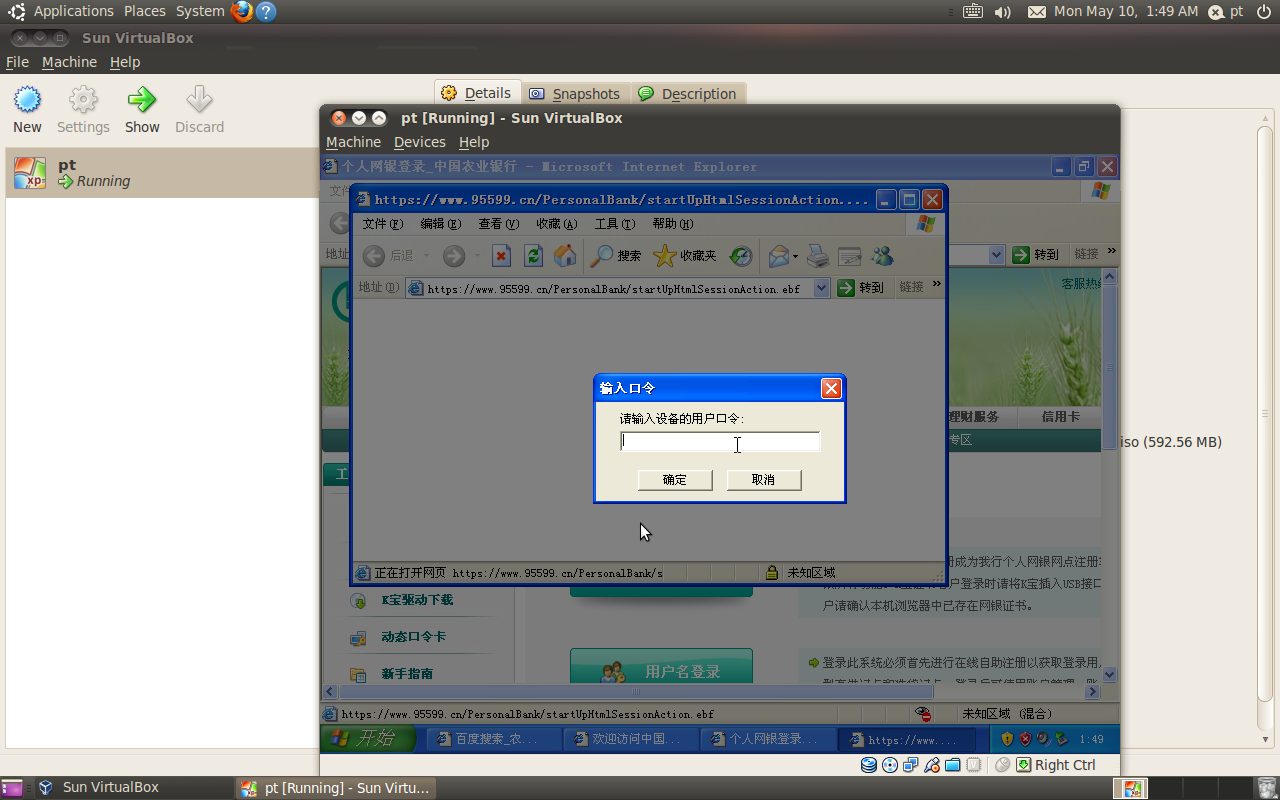This screenshot has height=800, width=1280.
Task: Open Machine menu in VirtualBox manager
Action: coord(69,62)
